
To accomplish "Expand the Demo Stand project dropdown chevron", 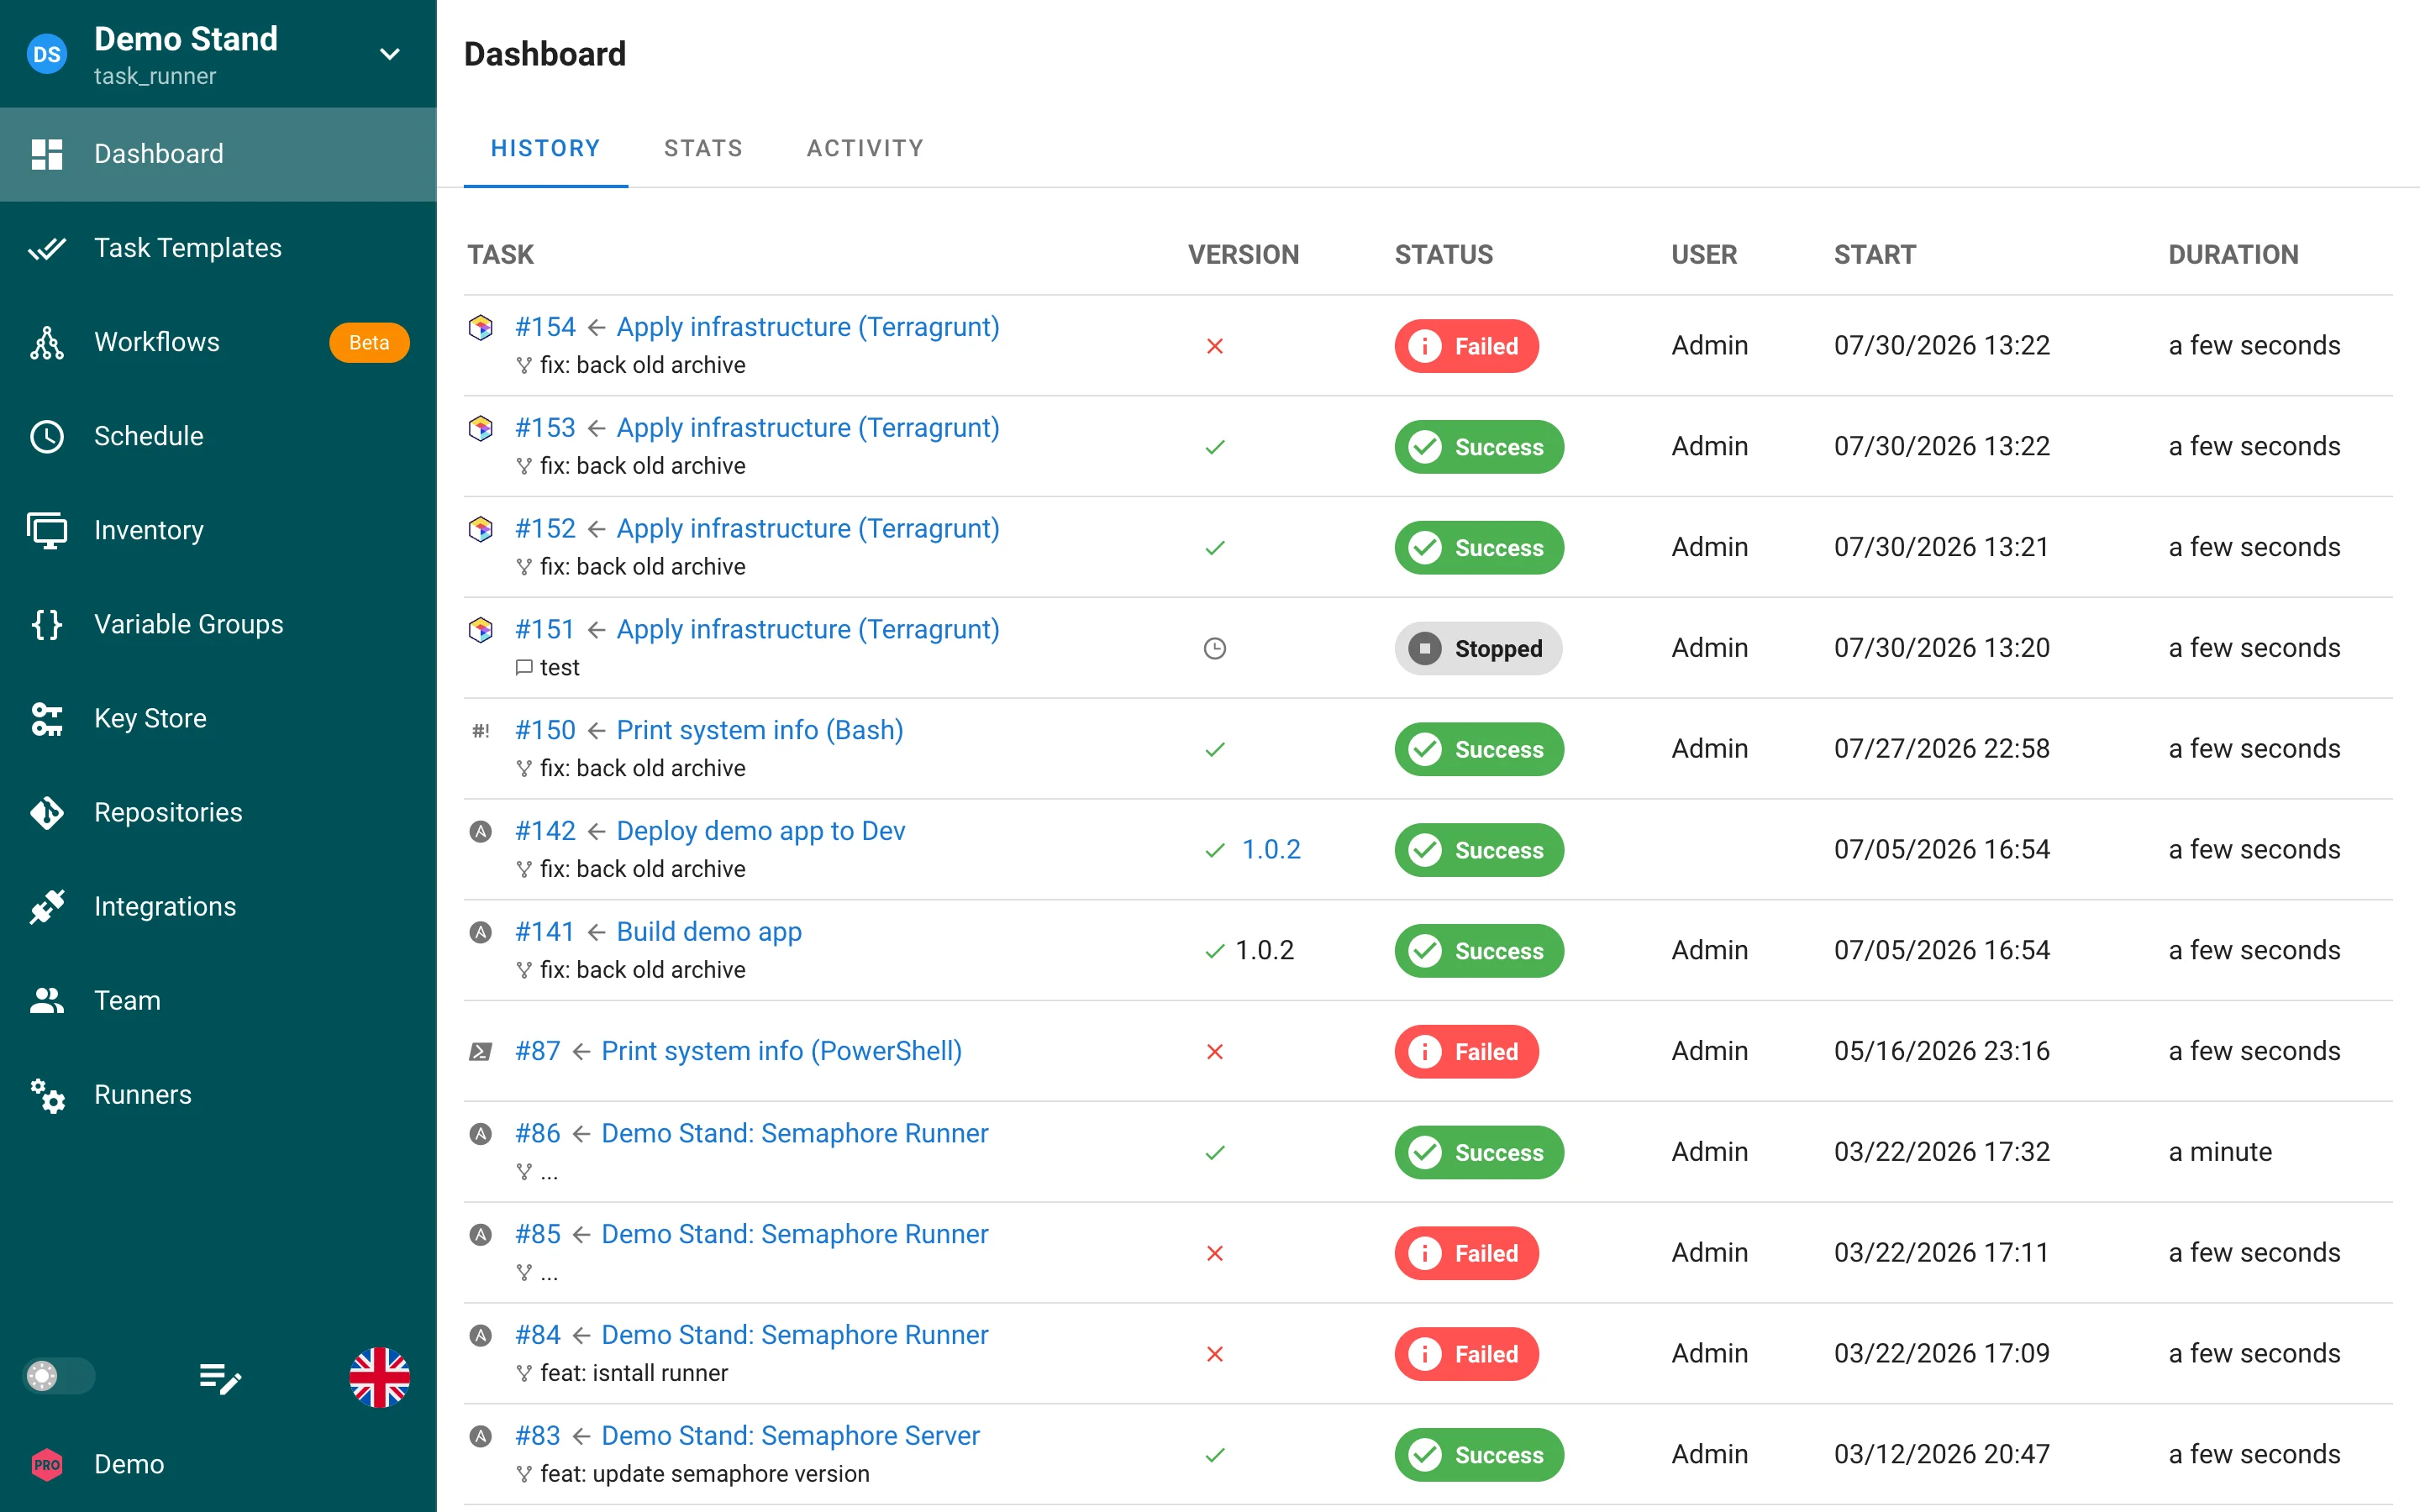I will coord(390,54).
